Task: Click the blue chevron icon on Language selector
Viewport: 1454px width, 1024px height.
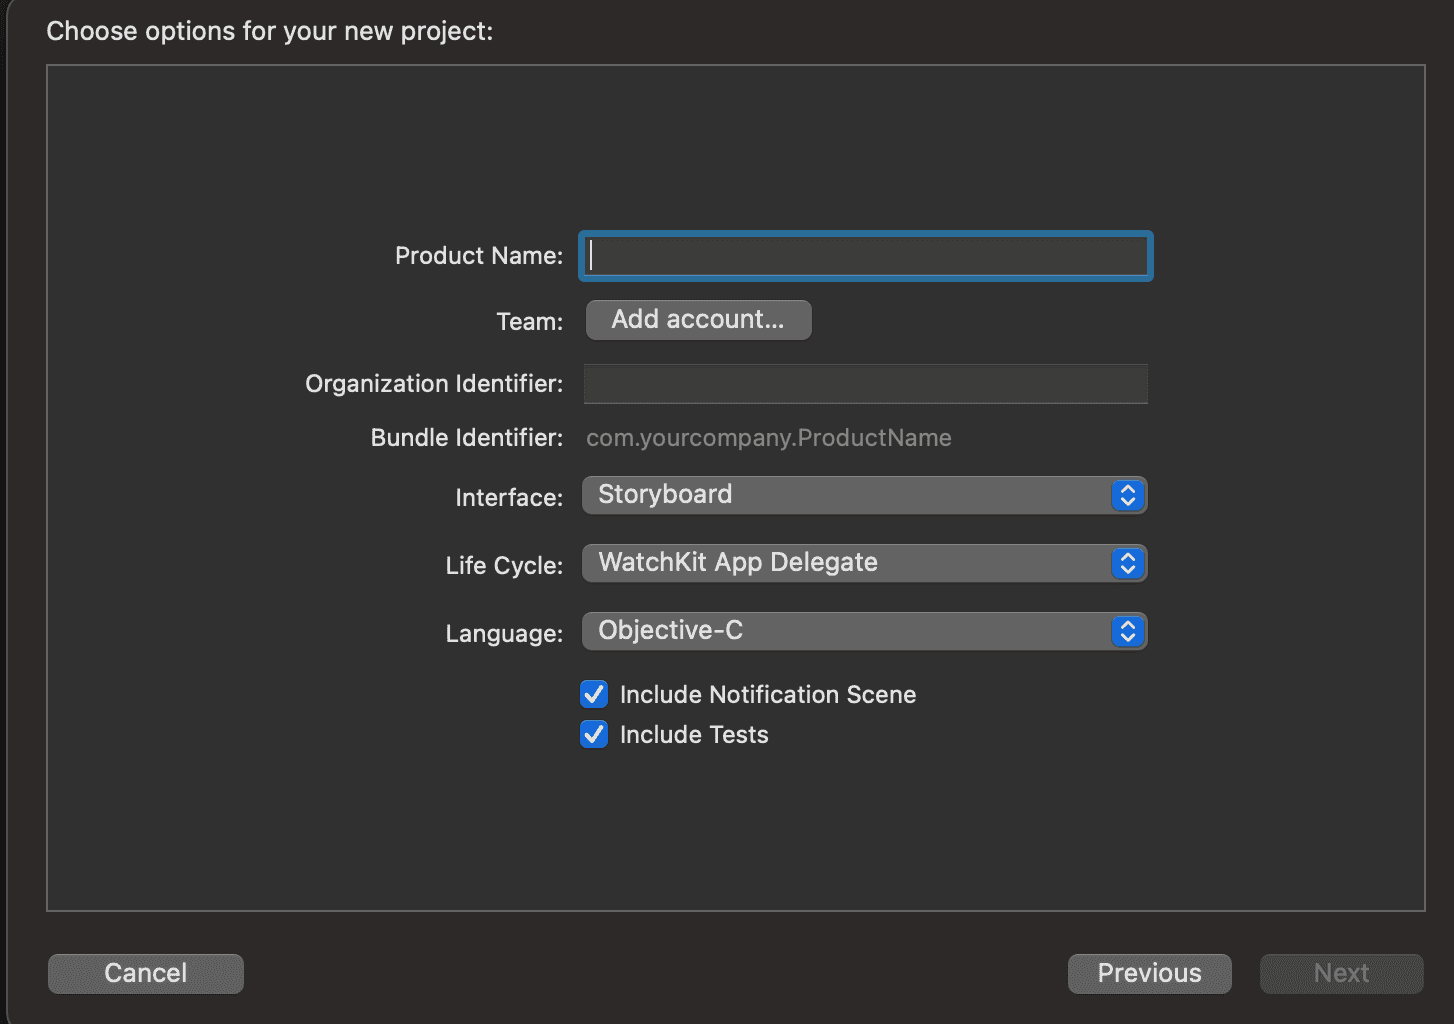Action: tap(1127, 632)
